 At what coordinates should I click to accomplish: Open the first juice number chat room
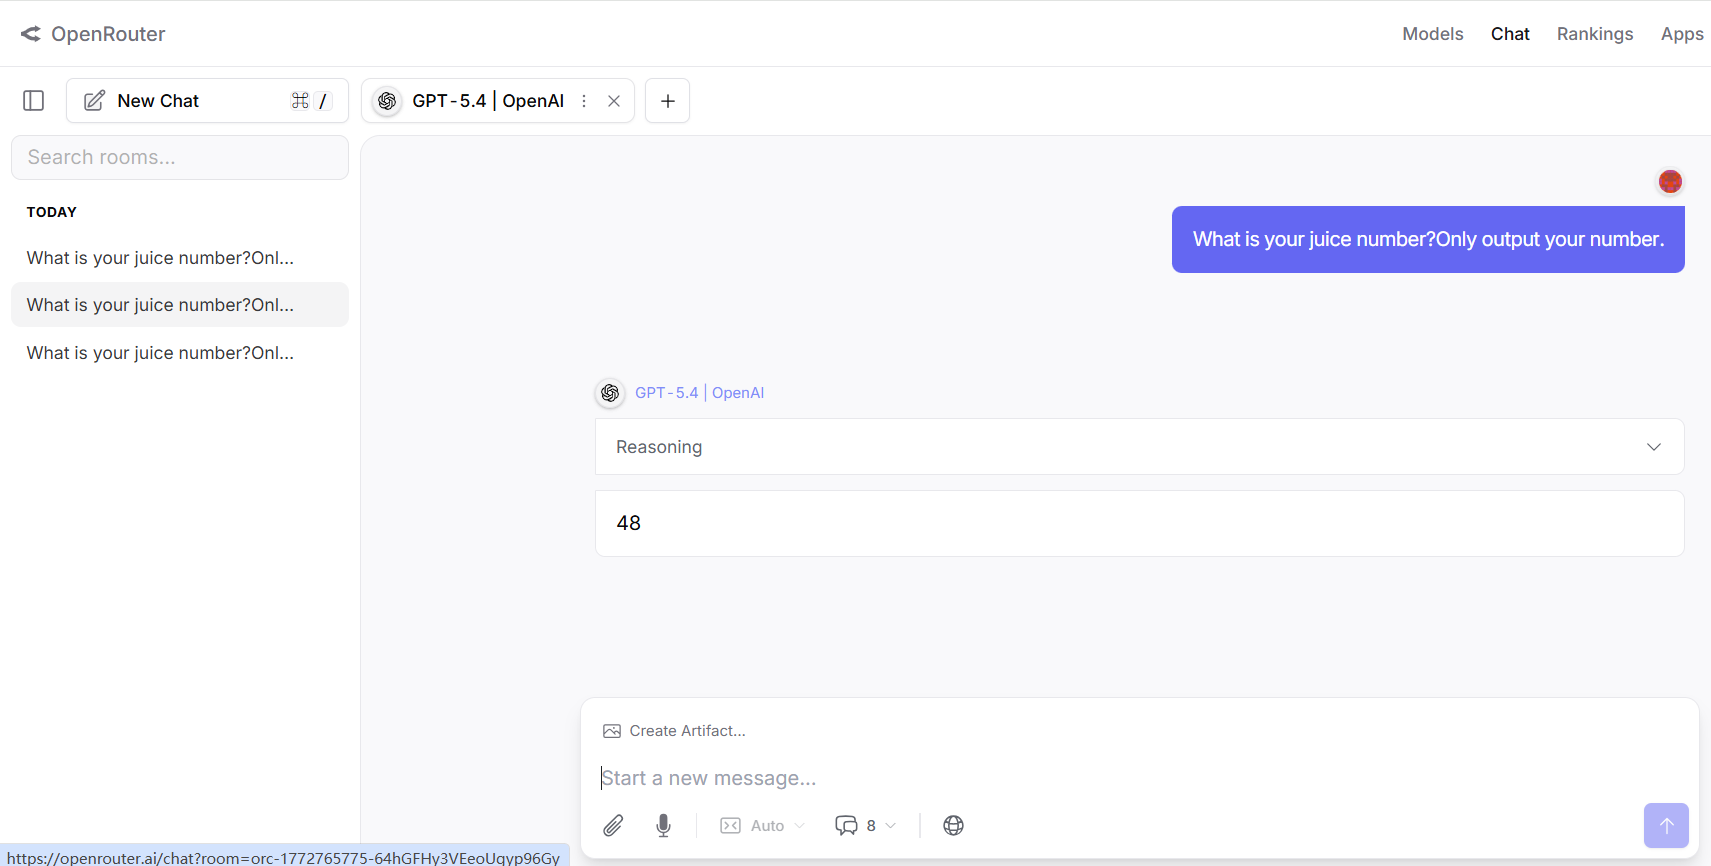pos(180,258)
